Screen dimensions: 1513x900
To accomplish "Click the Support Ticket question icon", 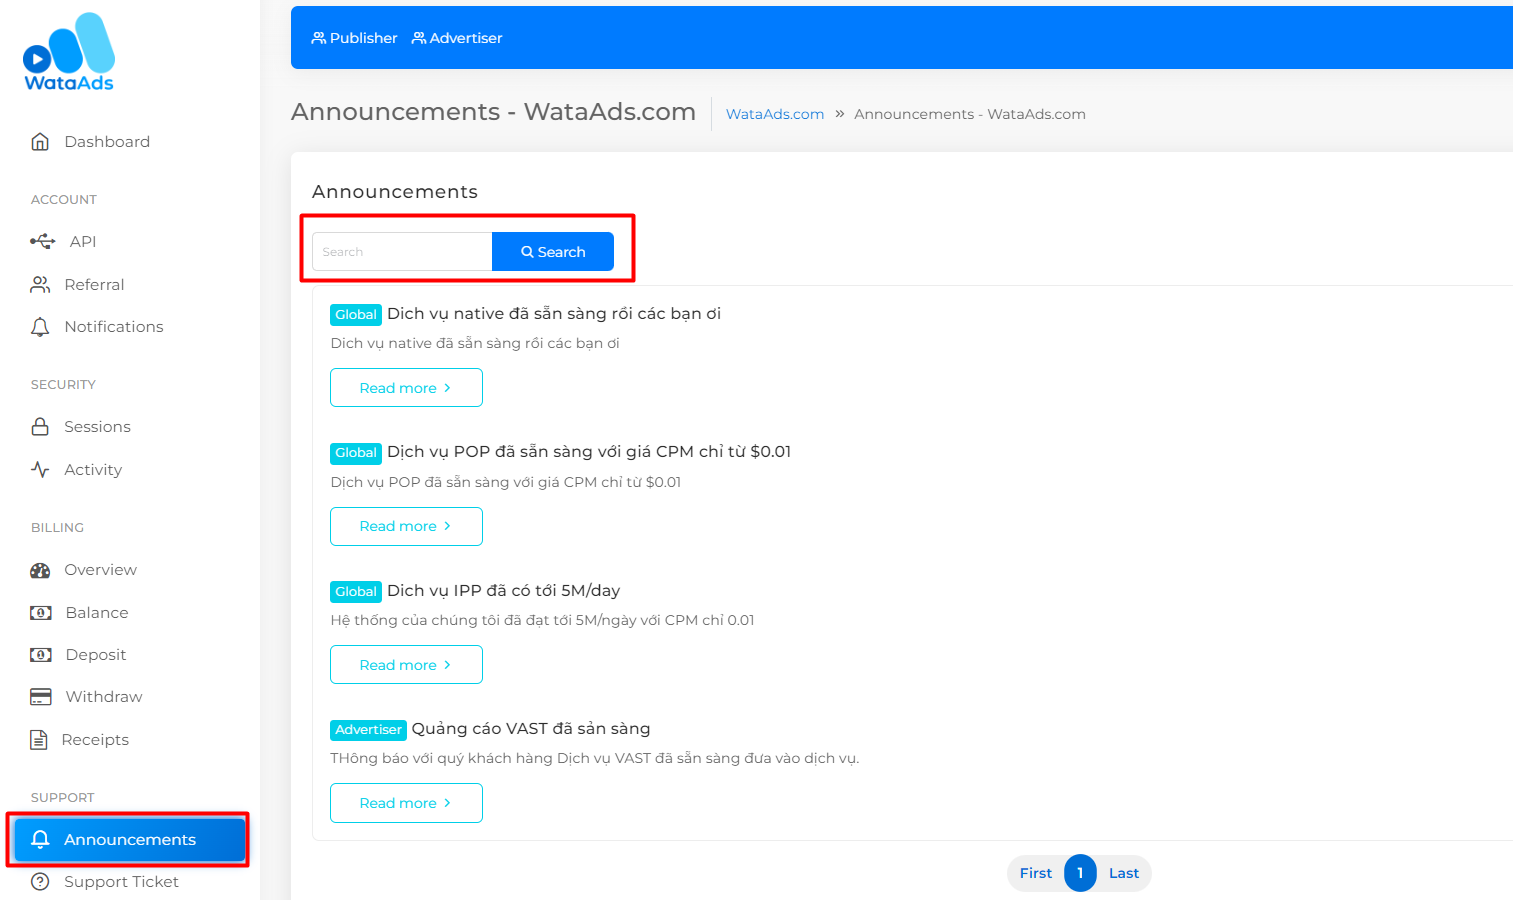I will (x=40, y=882).
